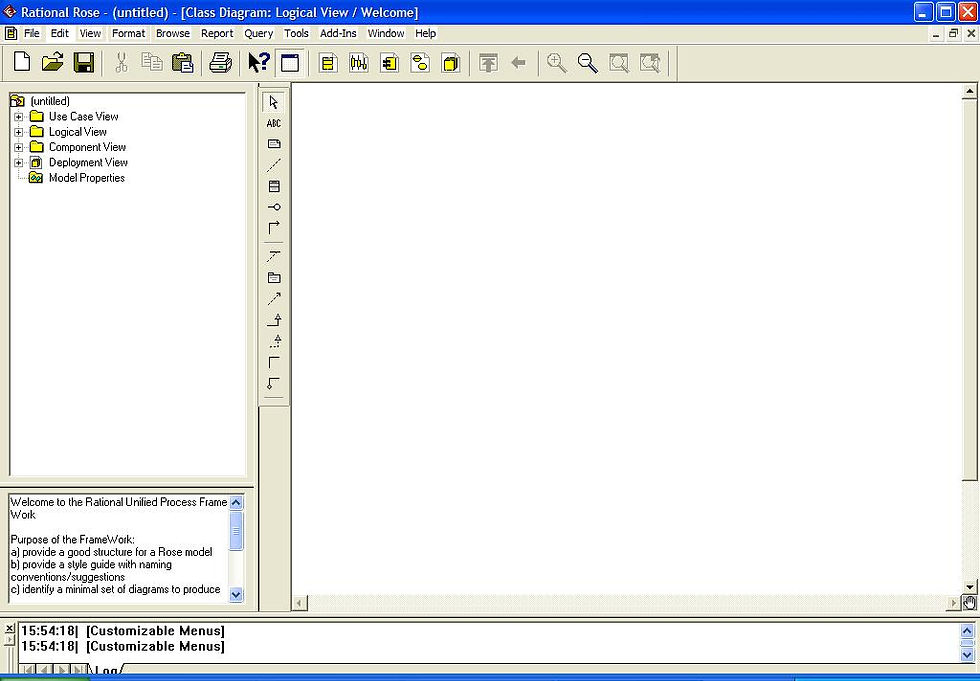
Task: Toggle the View Documentation window icon
Action: 290,62
